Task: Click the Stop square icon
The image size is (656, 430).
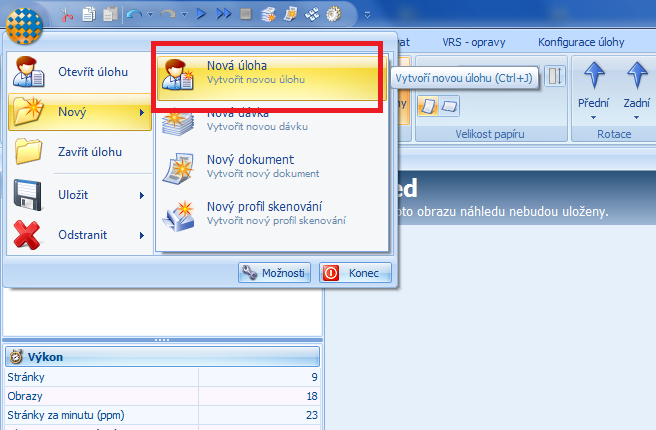Action: click(x=246, y=14)
